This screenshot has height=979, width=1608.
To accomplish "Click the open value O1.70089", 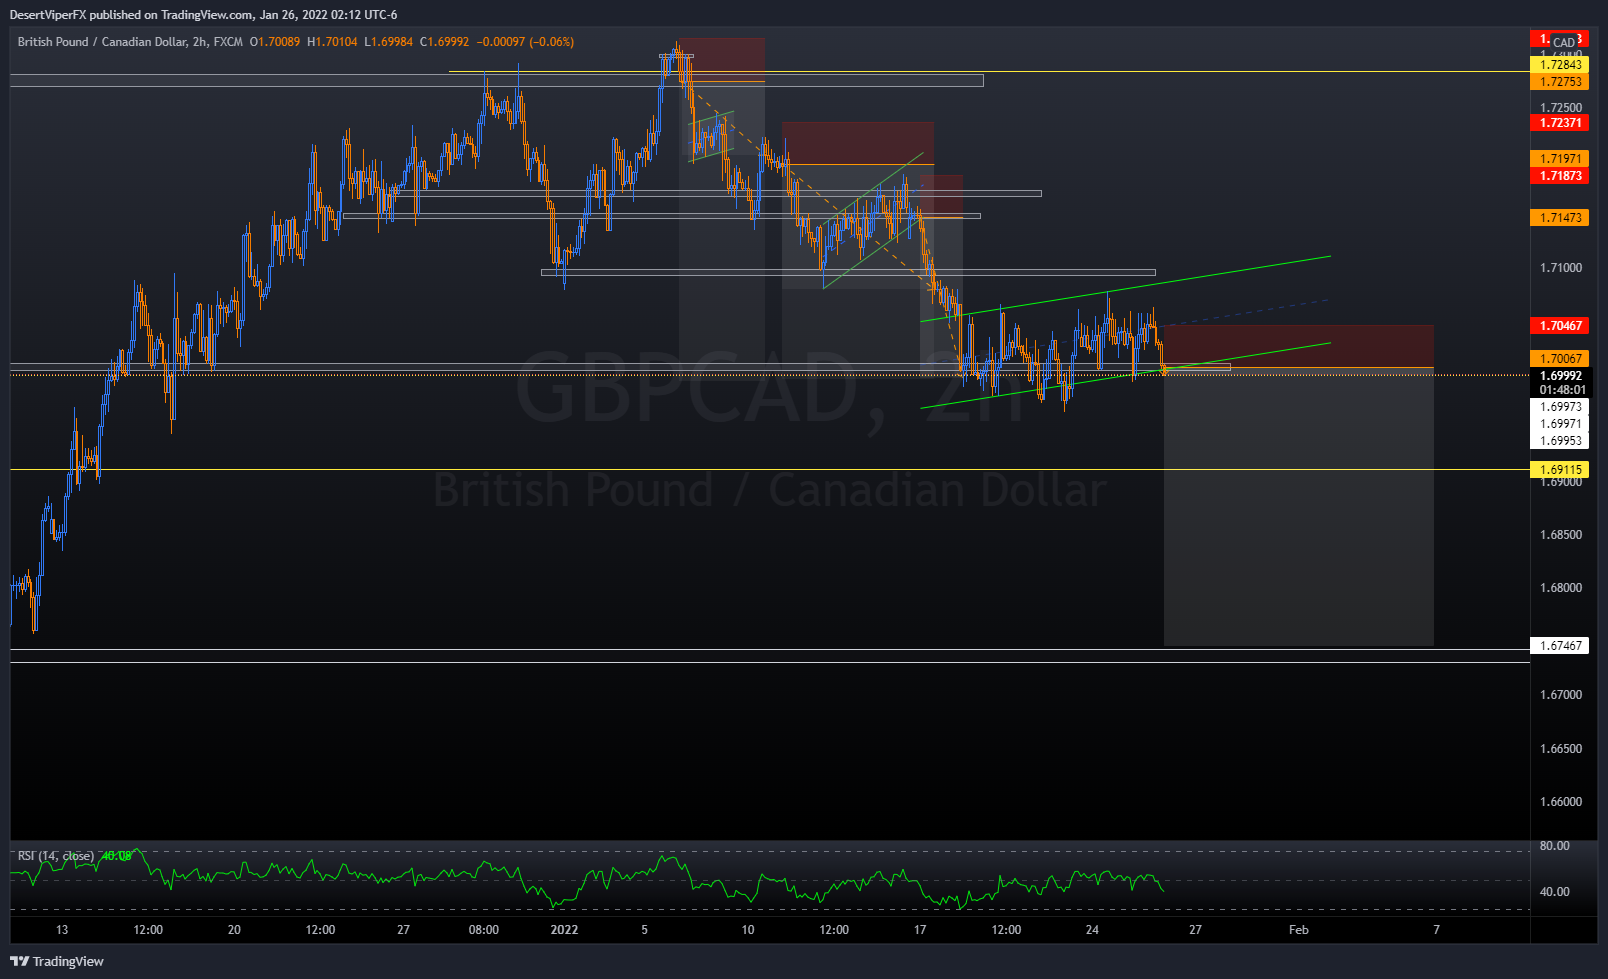I will [275, 42].
